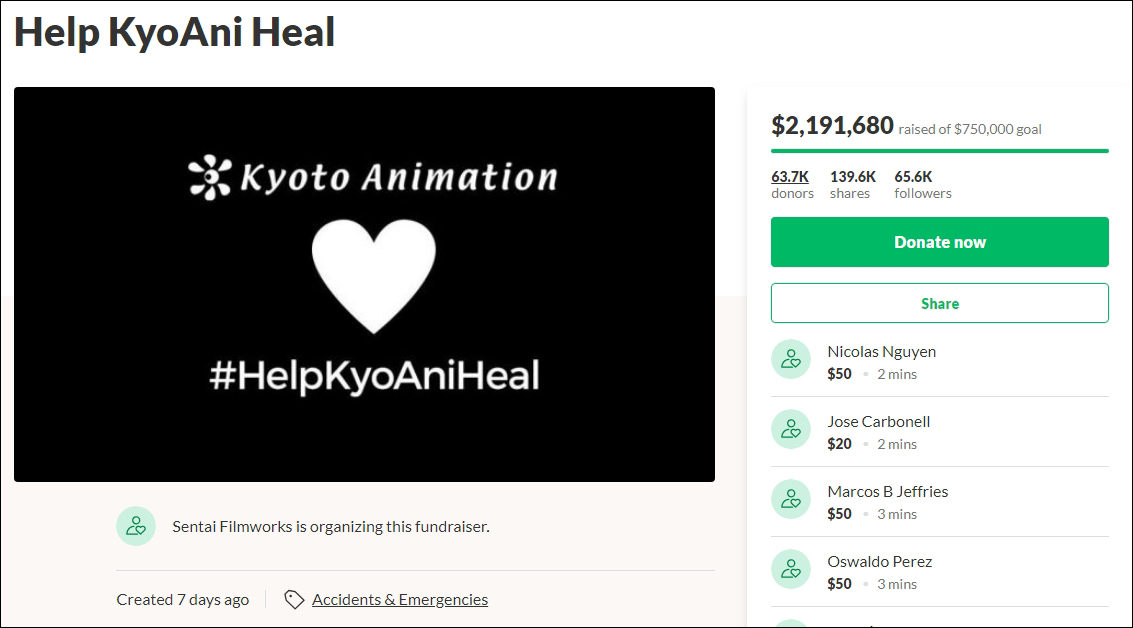Click the Help KyoAni Heal page title
The width and height of the screenshot is (1133, 628).
coord(174,32)
